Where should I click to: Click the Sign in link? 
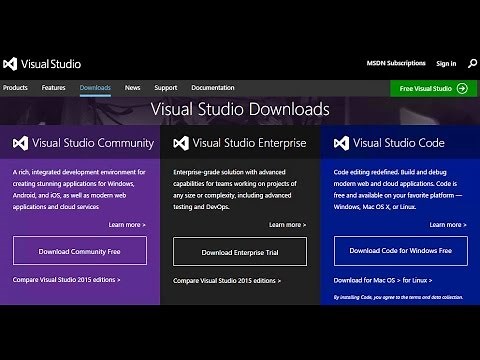446,63
